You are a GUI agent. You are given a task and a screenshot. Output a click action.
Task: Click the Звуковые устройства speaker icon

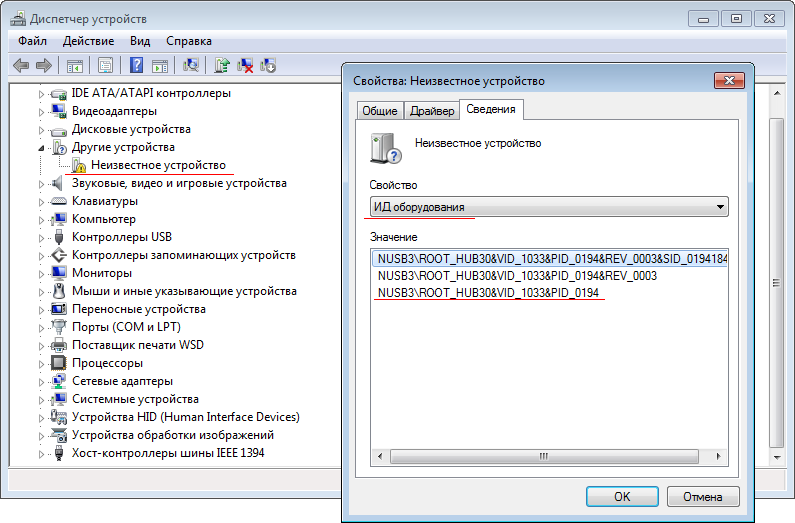[x=59, y=183]
